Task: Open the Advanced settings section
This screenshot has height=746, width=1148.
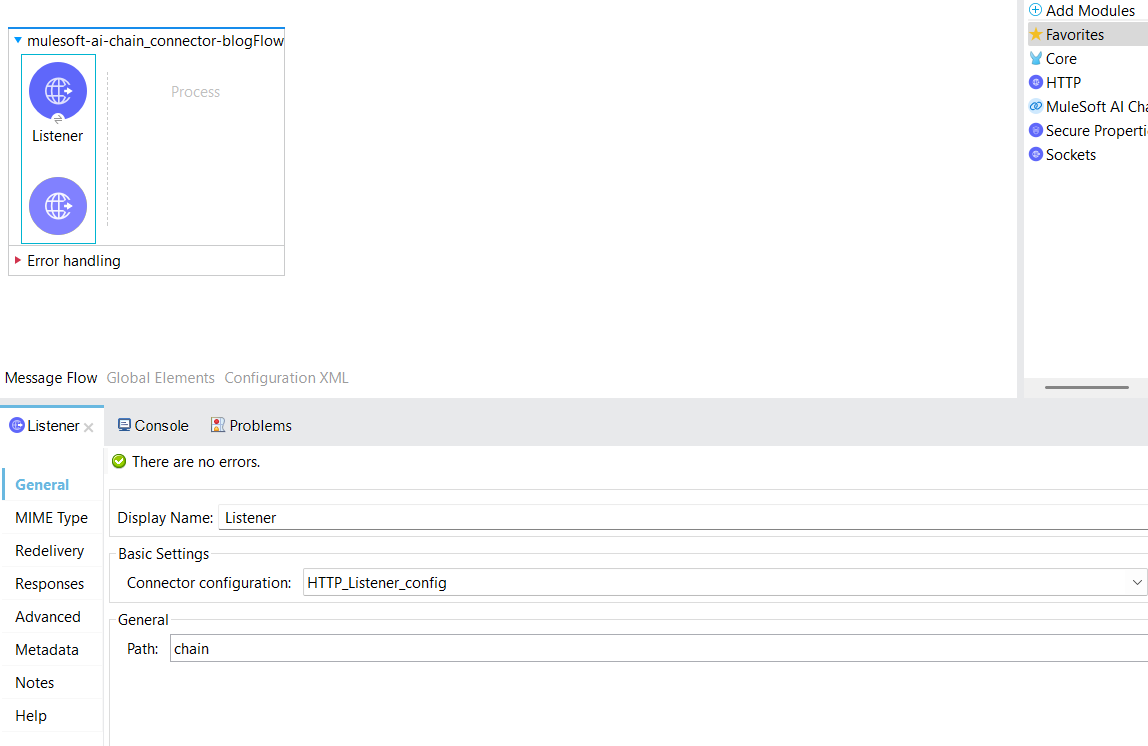Action: pos(48,616)
